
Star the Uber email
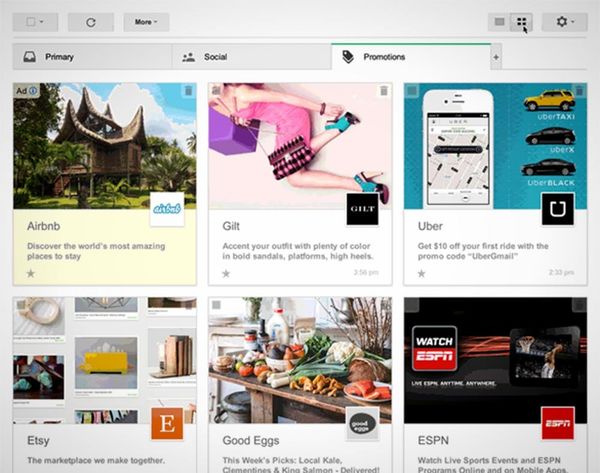click(x=422, y=272)
